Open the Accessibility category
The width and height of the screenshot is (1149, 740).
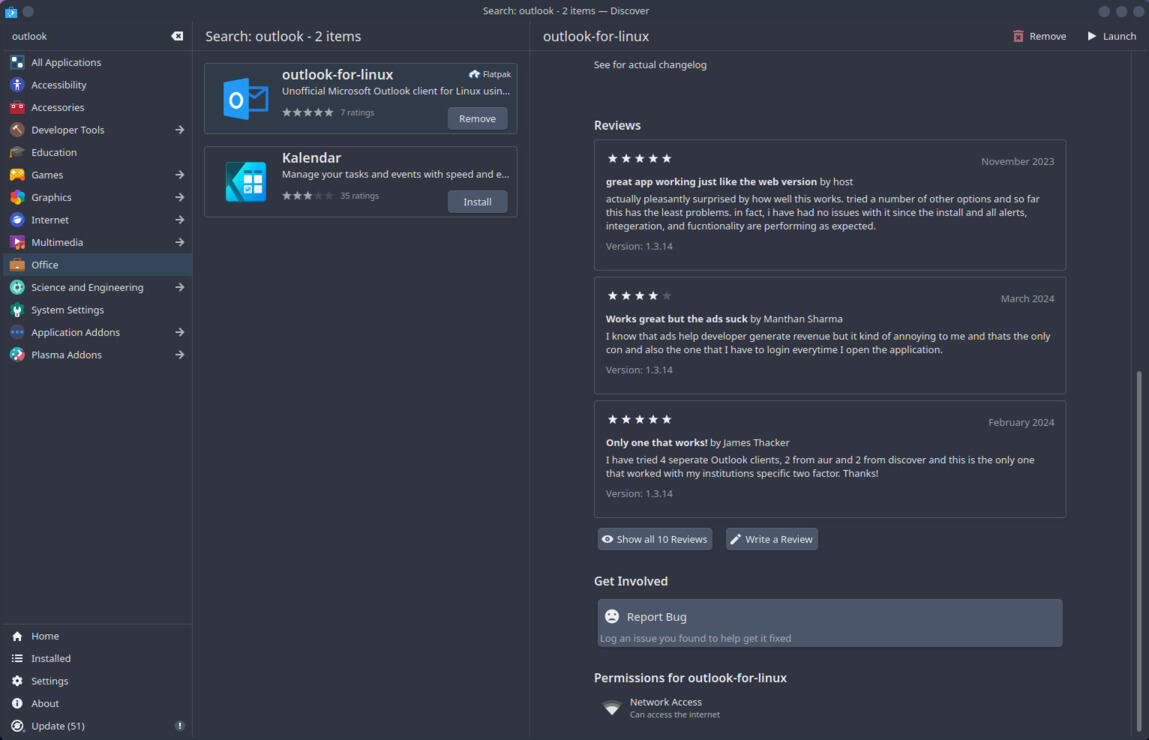[x=97, y=85]
